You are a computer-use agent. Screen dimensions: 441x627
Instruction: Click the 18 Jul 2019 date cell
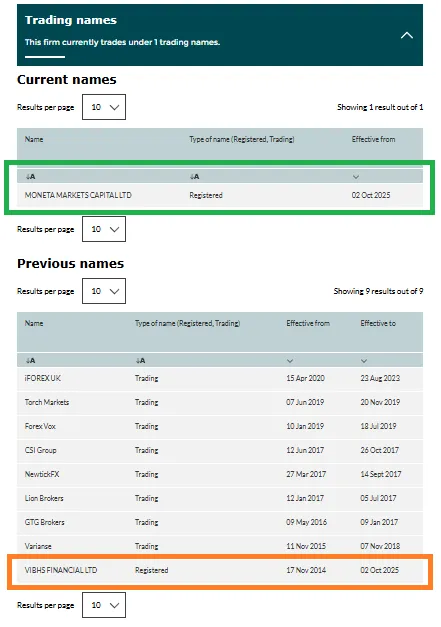tap(378, 426)
